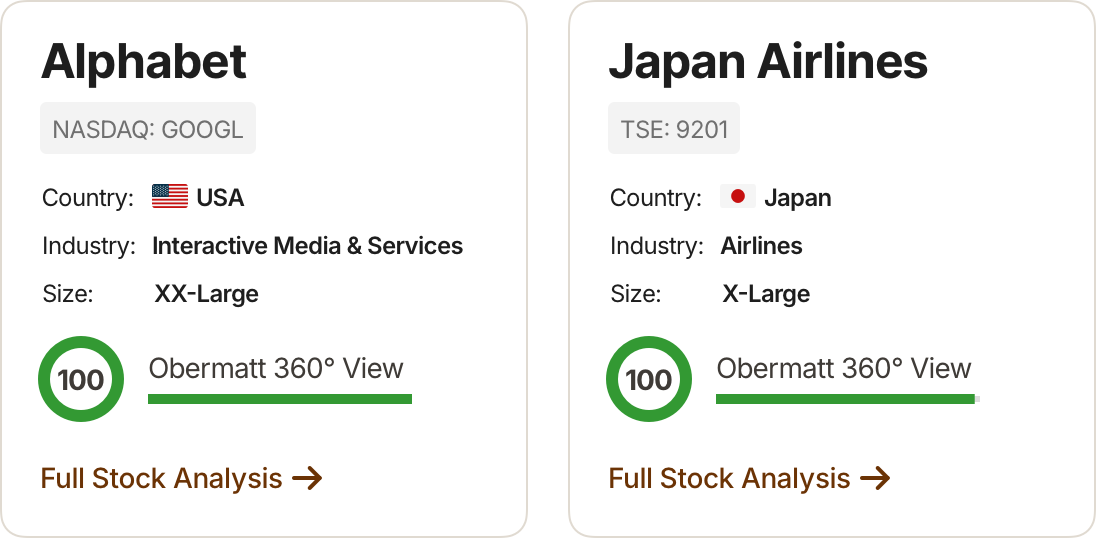Click the Japan Airlines company title
The image size is (1096, 538).
coord(768,62)
